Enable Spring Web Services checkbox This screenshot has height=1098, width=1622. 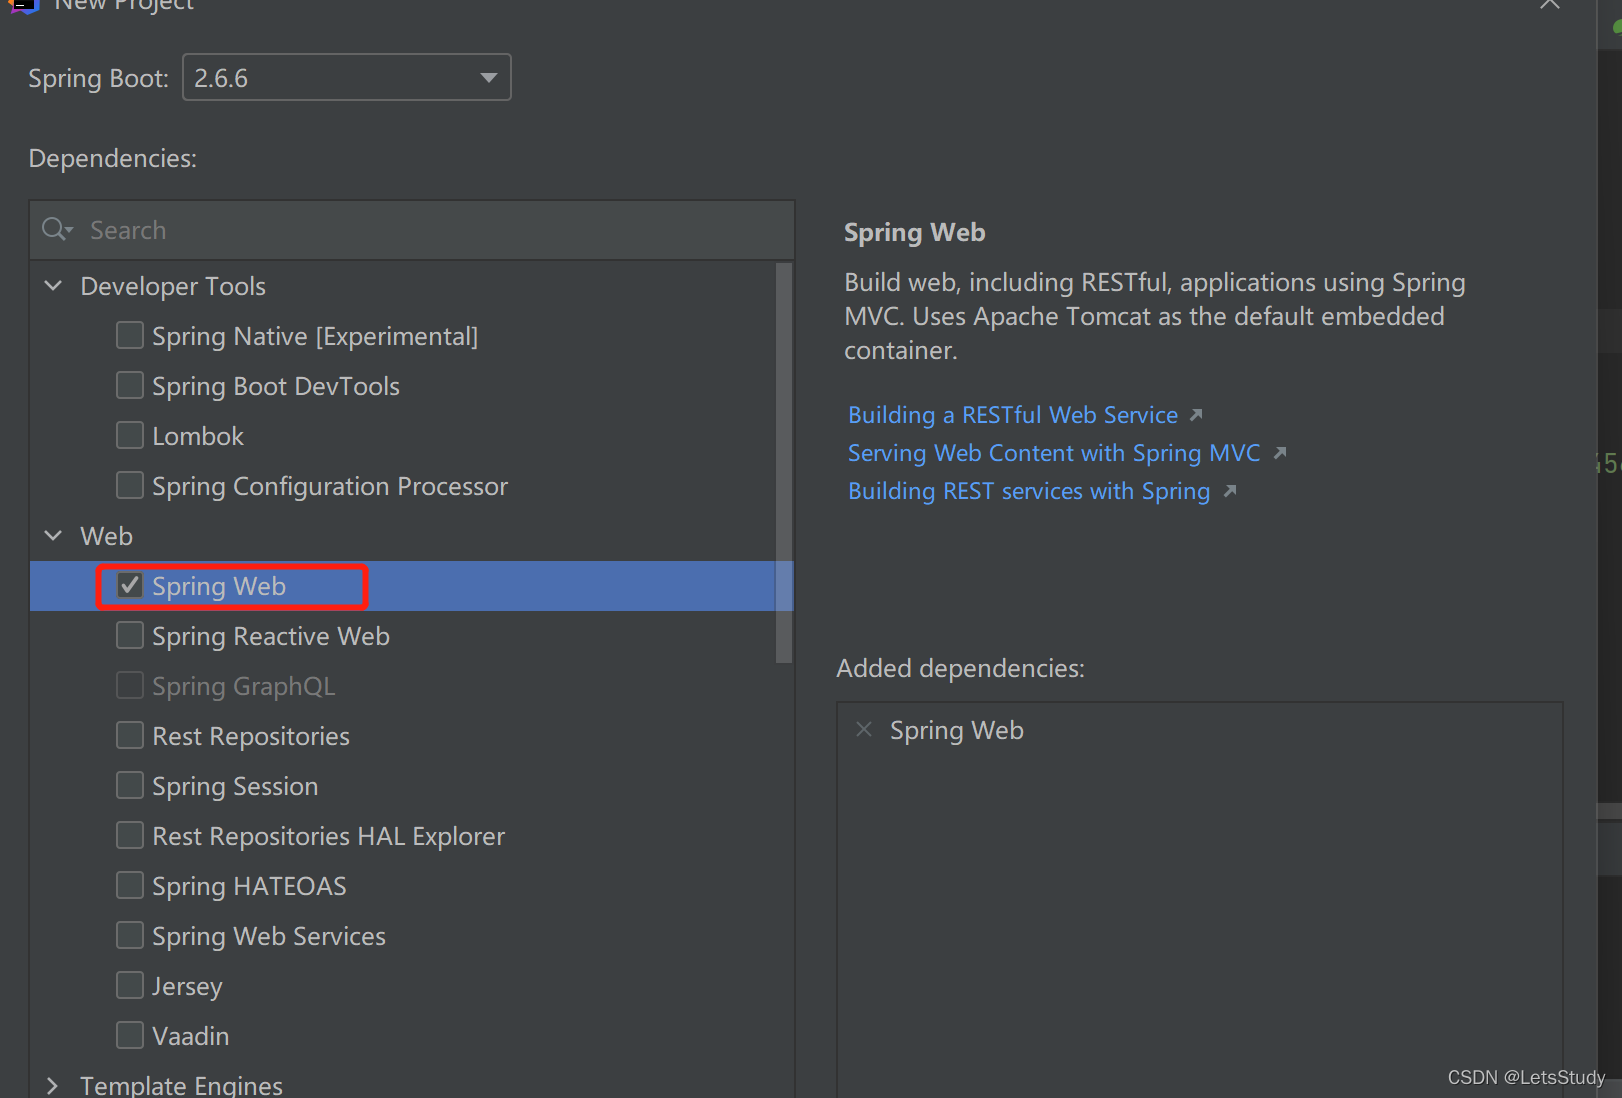pos(130,935)
